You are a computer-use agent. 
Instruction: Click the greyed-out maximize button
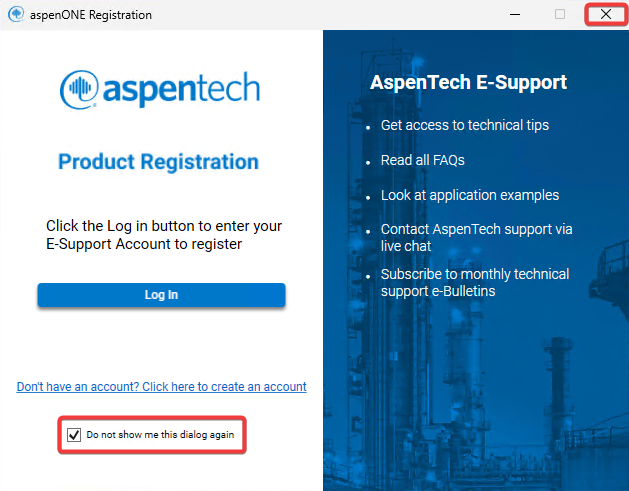(x=560, y=14)
